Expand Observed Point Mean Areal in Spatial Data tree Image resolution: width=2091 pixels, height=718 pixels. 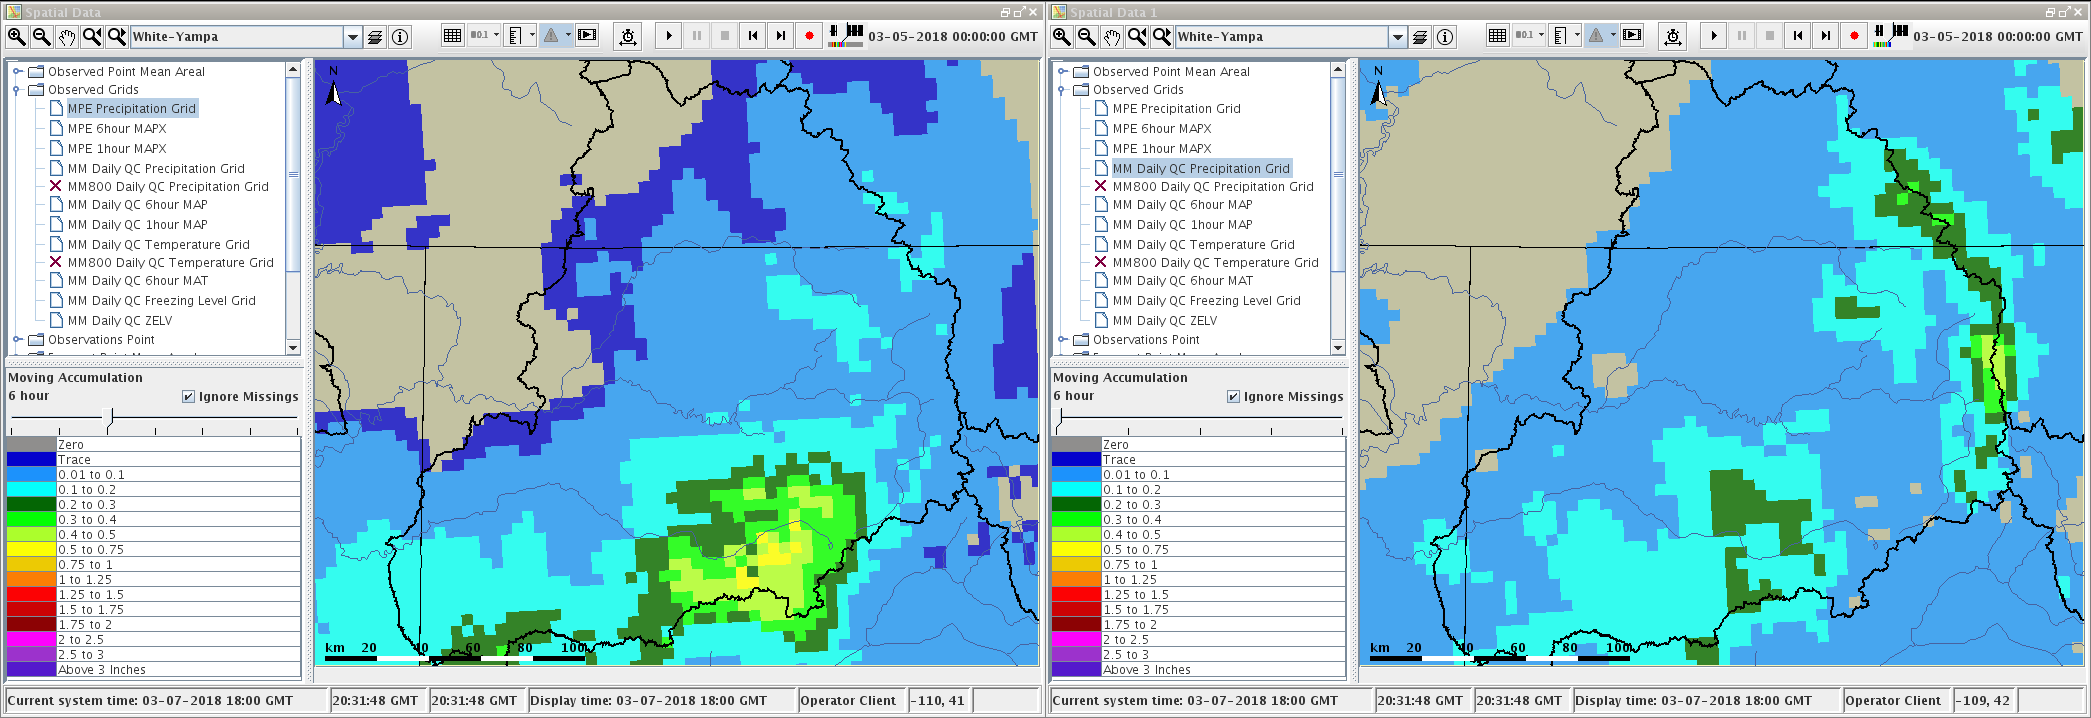pos(17,72)
